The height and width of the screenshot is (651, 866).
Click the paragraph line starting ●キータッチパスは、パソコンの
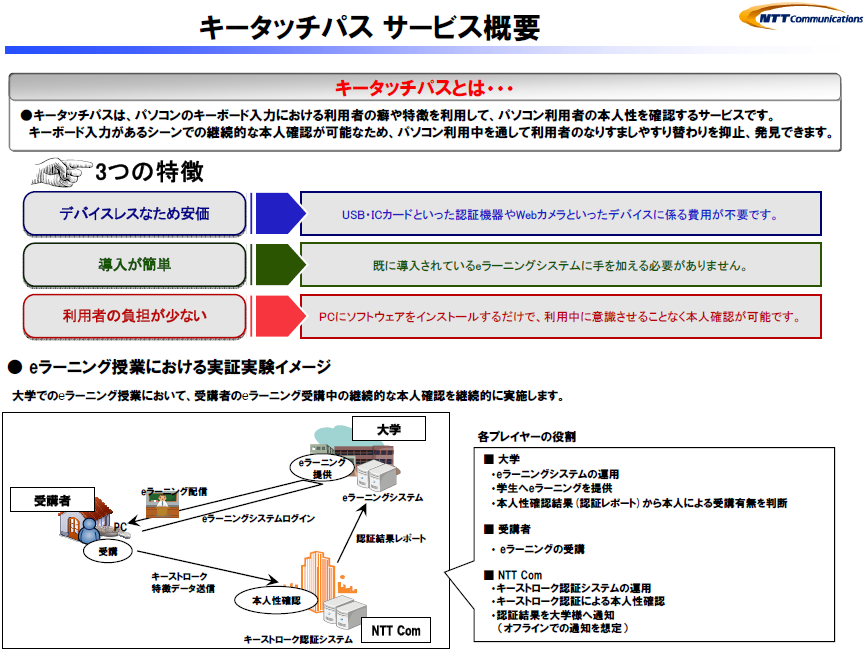coord(398,115)
